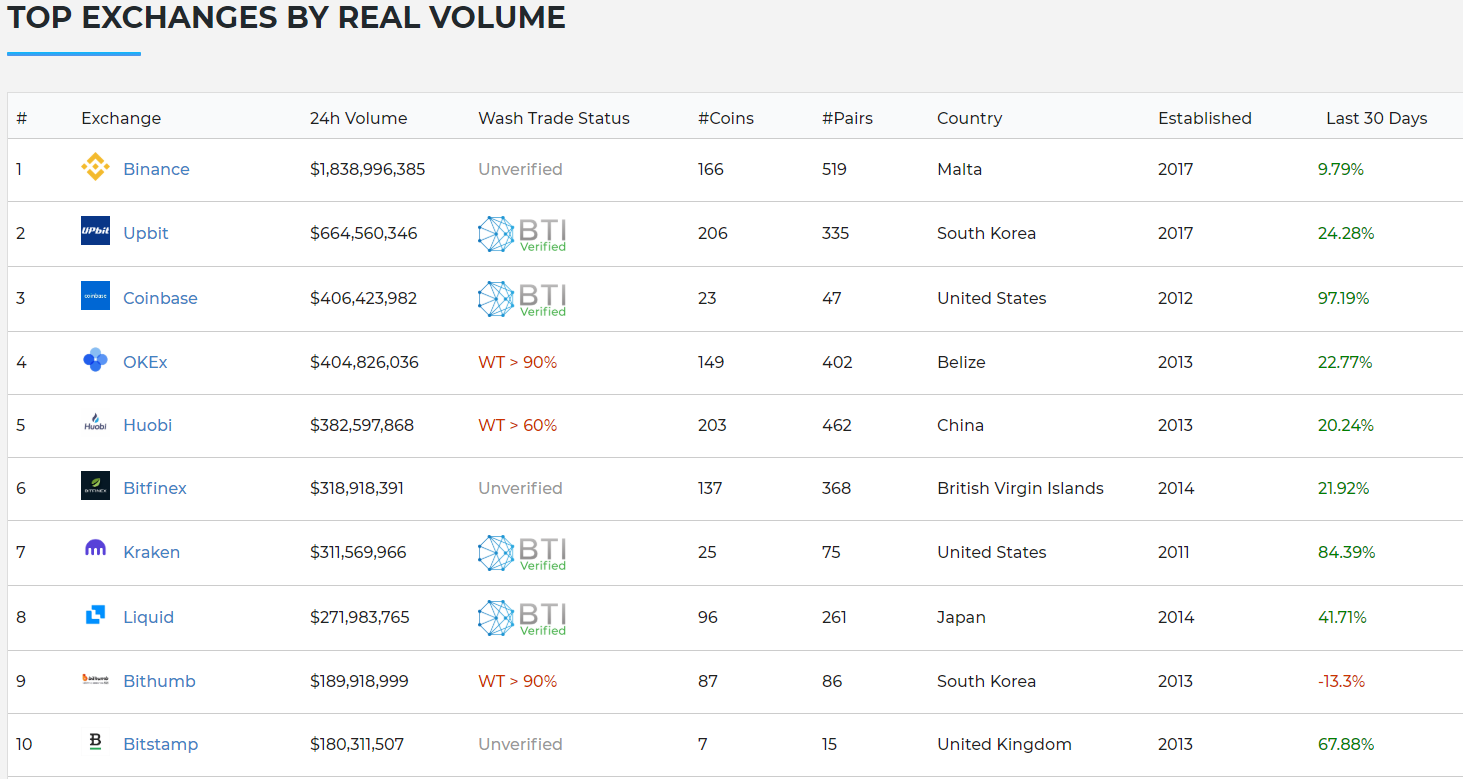
Task: Click the Established column header
Action: pos(1204,118)
